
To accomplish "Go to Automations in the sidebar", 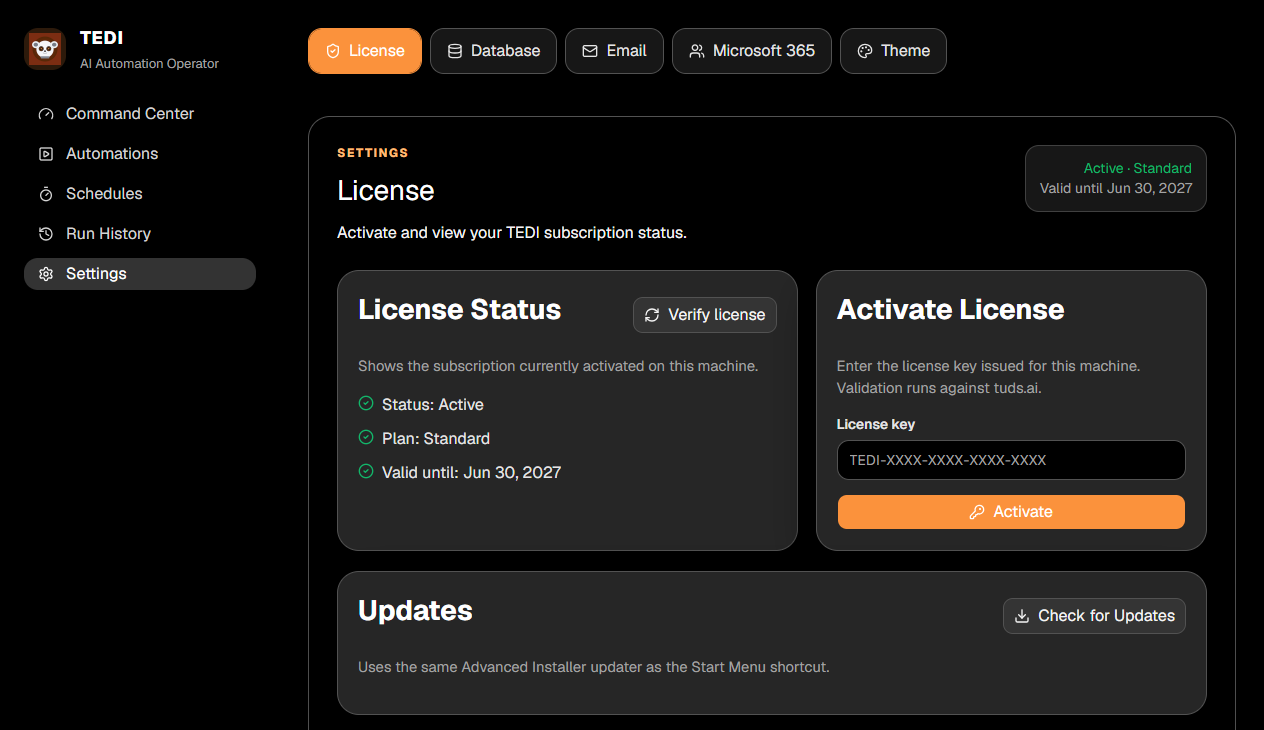I will (x=140, y=154).
